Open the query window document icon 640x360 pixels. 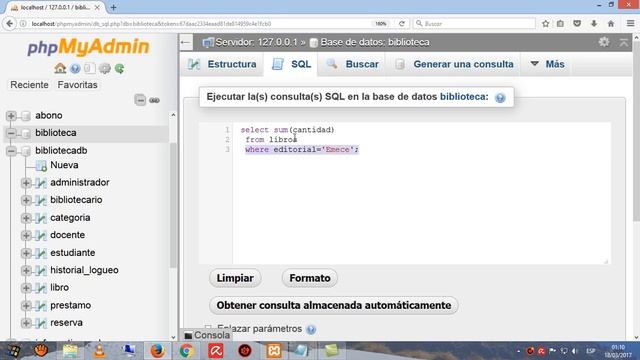pos(89,68)
